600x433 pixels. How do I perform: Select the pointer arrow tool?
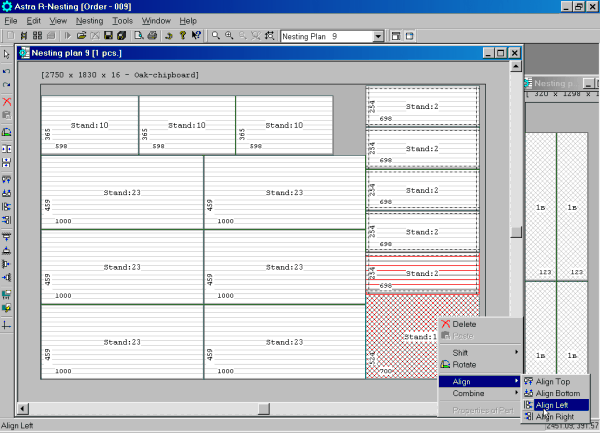tap(8, 54)
